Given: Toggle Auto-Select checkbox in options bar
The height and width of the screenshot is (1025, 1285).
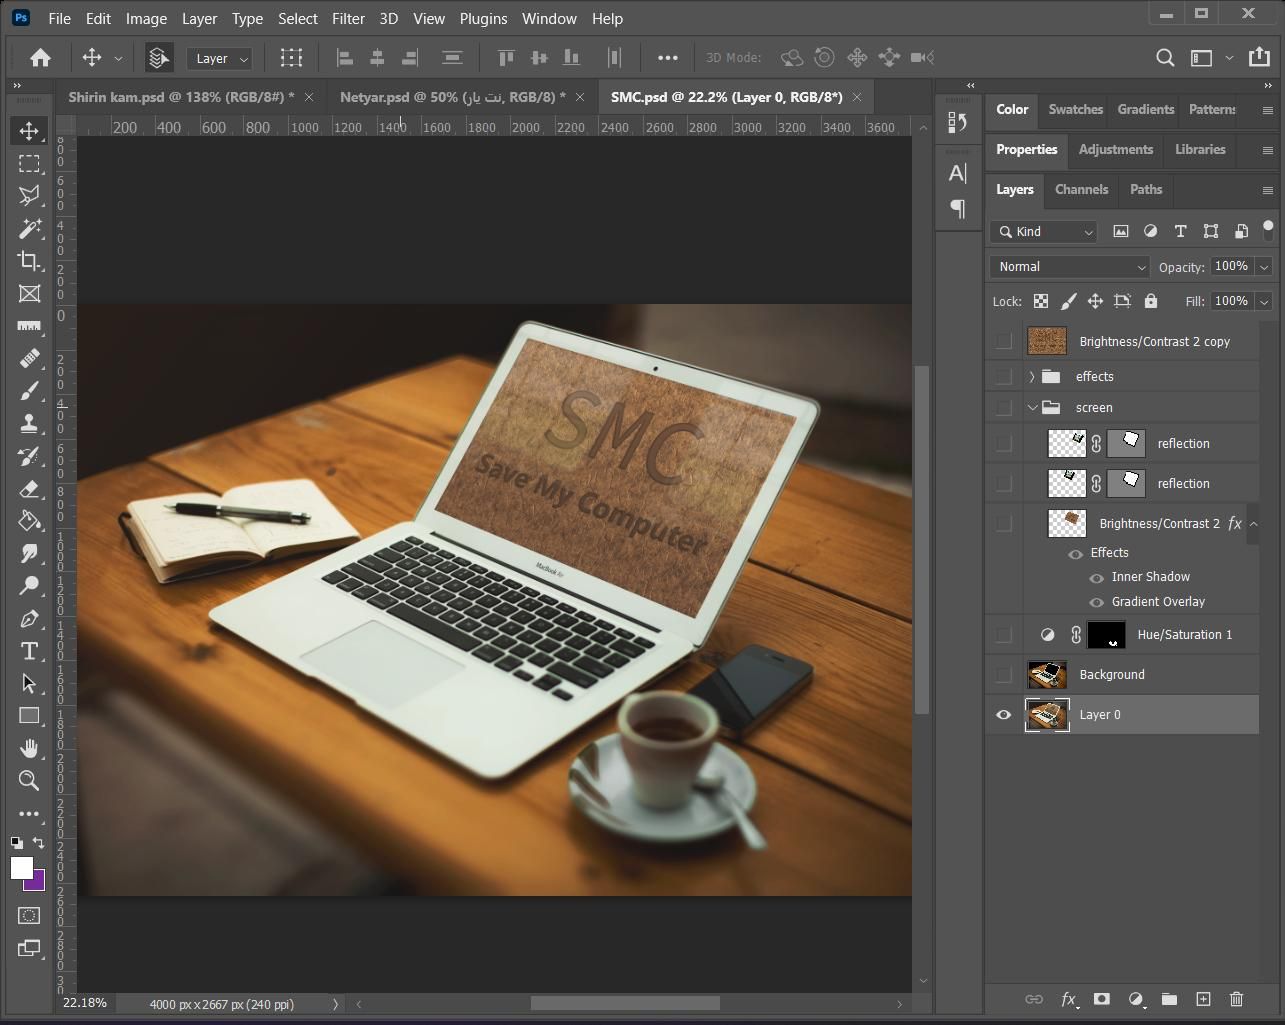Looking at the screenshot, I should click(158, 58).
